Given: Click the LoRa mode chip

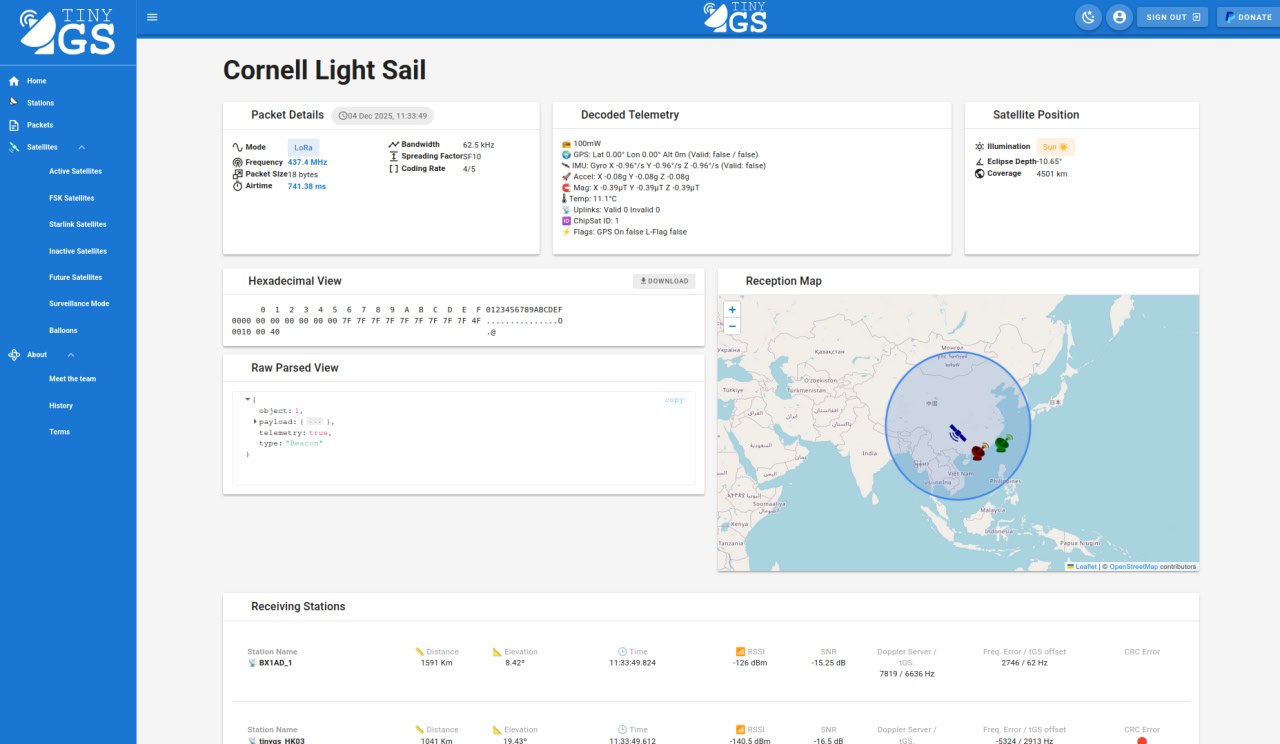Looking at the screenshot, I should coord(303,147).
